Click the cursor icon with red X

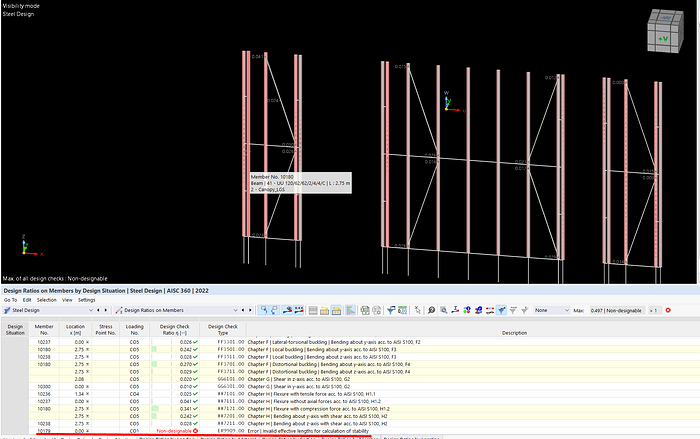click(417, 310)
